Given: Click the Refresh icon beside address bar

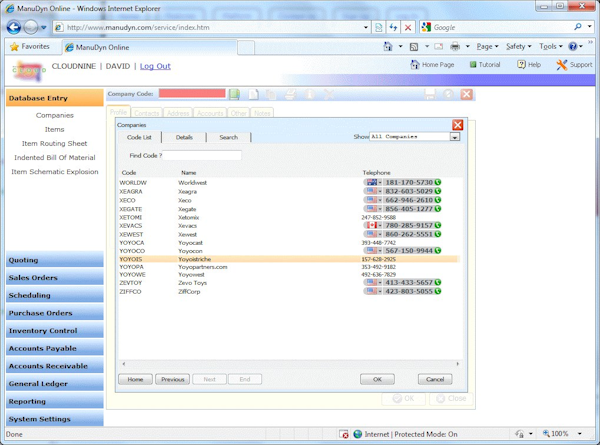Looking at the screenshot, I should click(393, 28).
